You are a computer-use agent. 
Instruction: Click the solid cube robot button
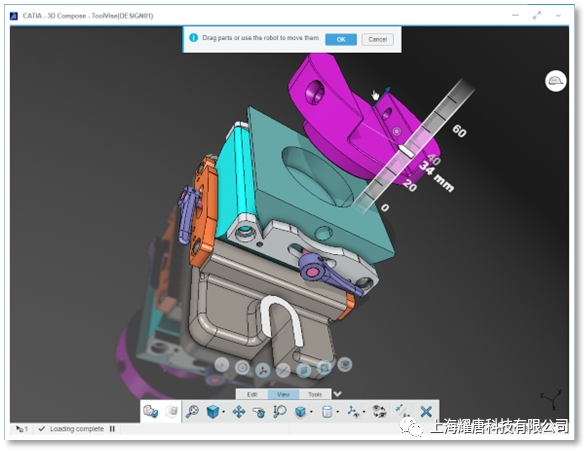pyautogui.click(x=345, y=364)
